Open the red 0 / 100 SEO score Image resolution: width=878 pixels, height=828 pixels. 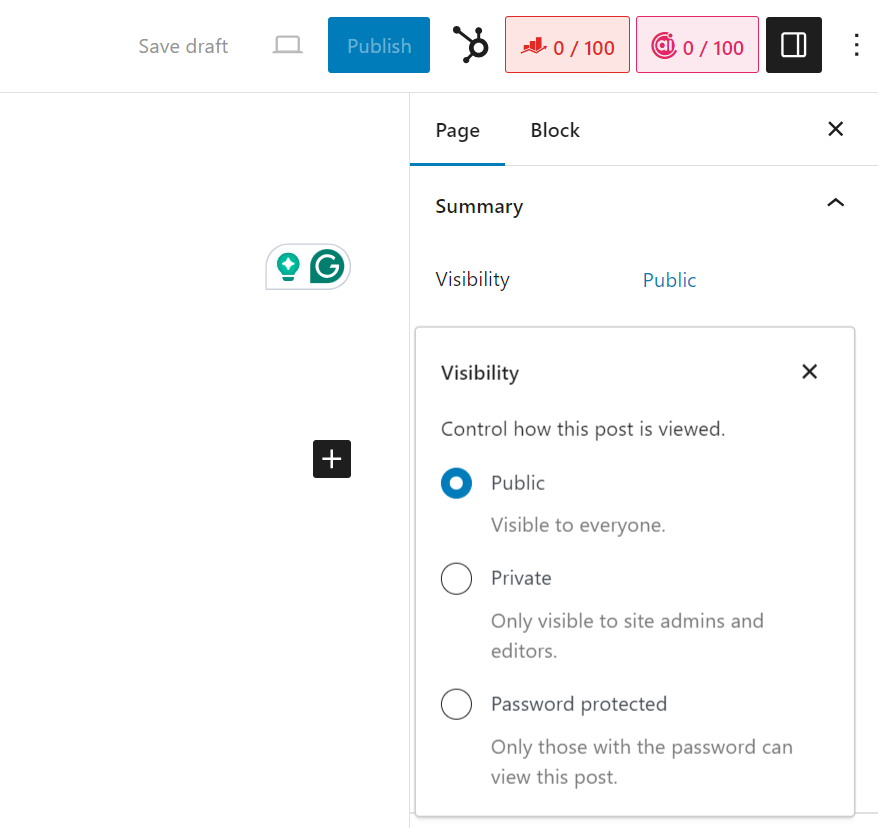tap(567, 45)
